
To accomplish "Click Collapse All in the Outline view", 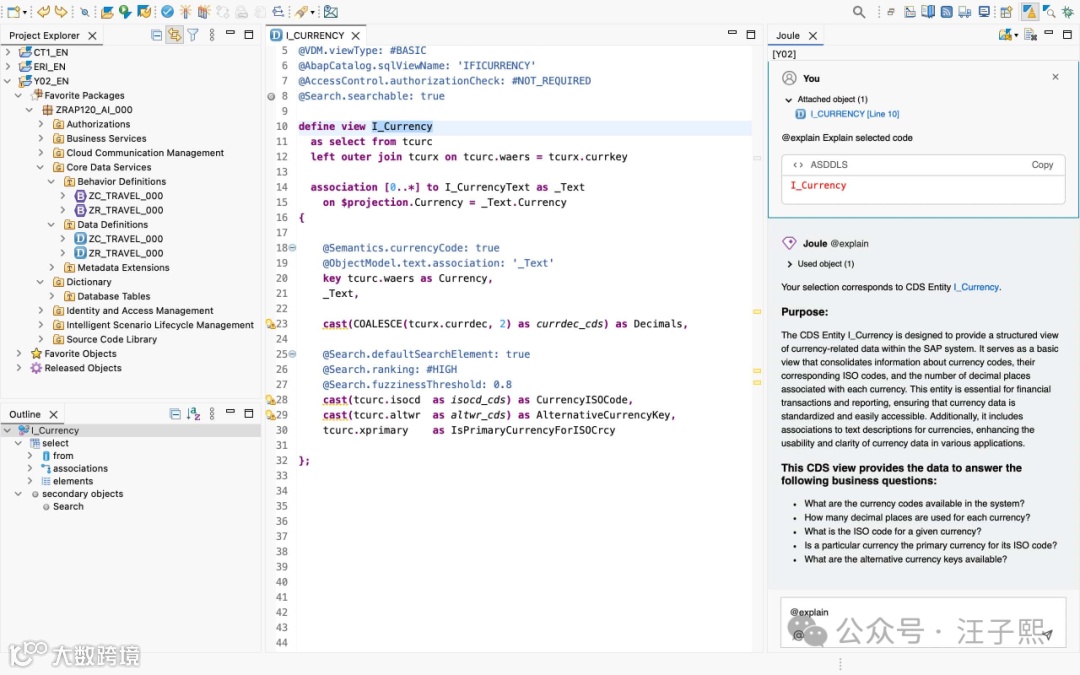I will (x=175, y=414).
